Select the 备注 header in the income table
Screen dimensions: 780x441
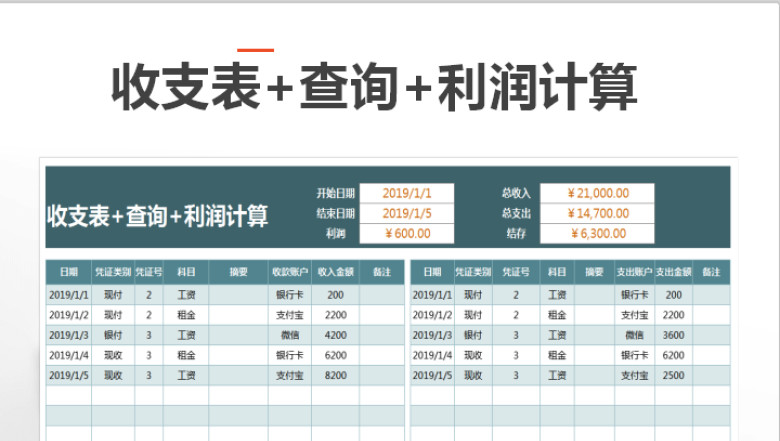tap(382, 272)
